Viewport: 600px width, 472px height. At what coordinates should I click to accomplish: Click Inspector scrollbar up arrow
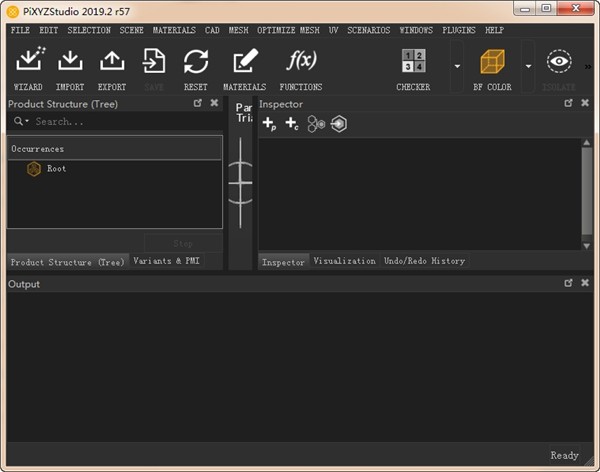click(x=587, y=142)
